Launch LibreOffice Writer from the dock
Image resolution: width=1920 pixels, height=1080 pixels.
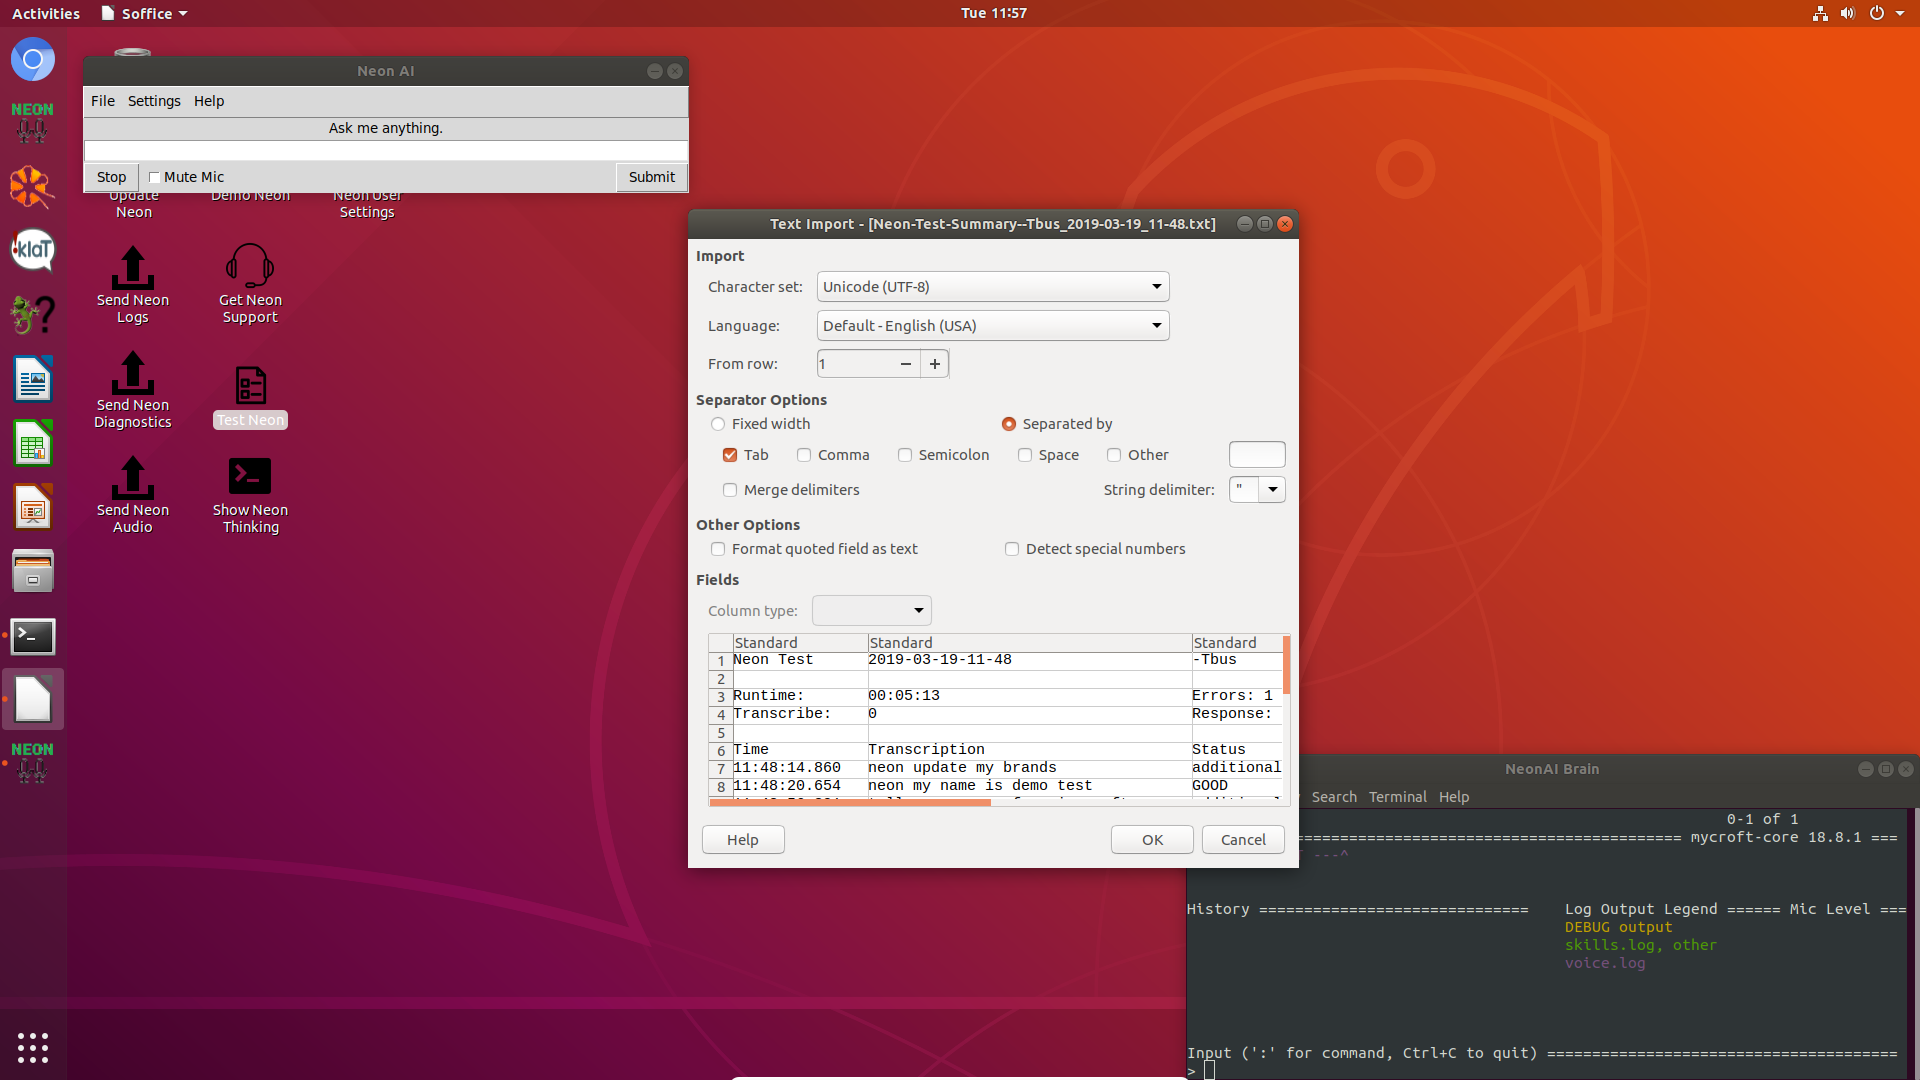point(33,379)
